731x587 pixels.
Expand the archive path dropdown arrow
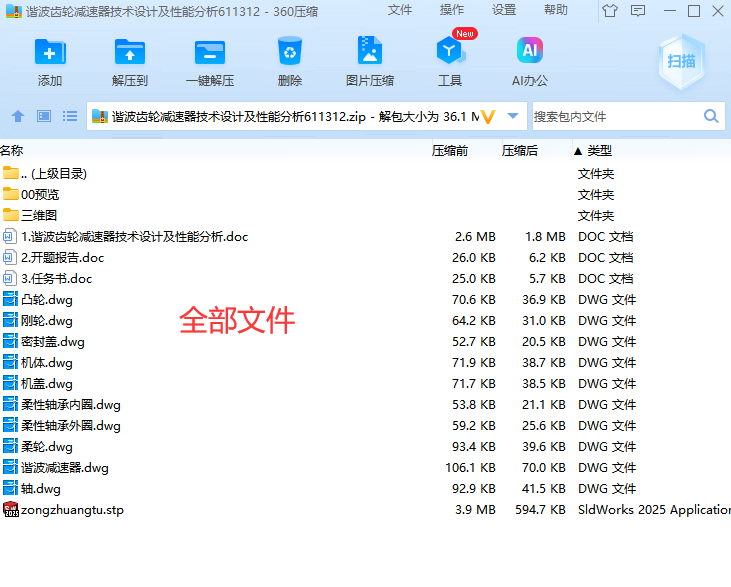pos(513,116)
